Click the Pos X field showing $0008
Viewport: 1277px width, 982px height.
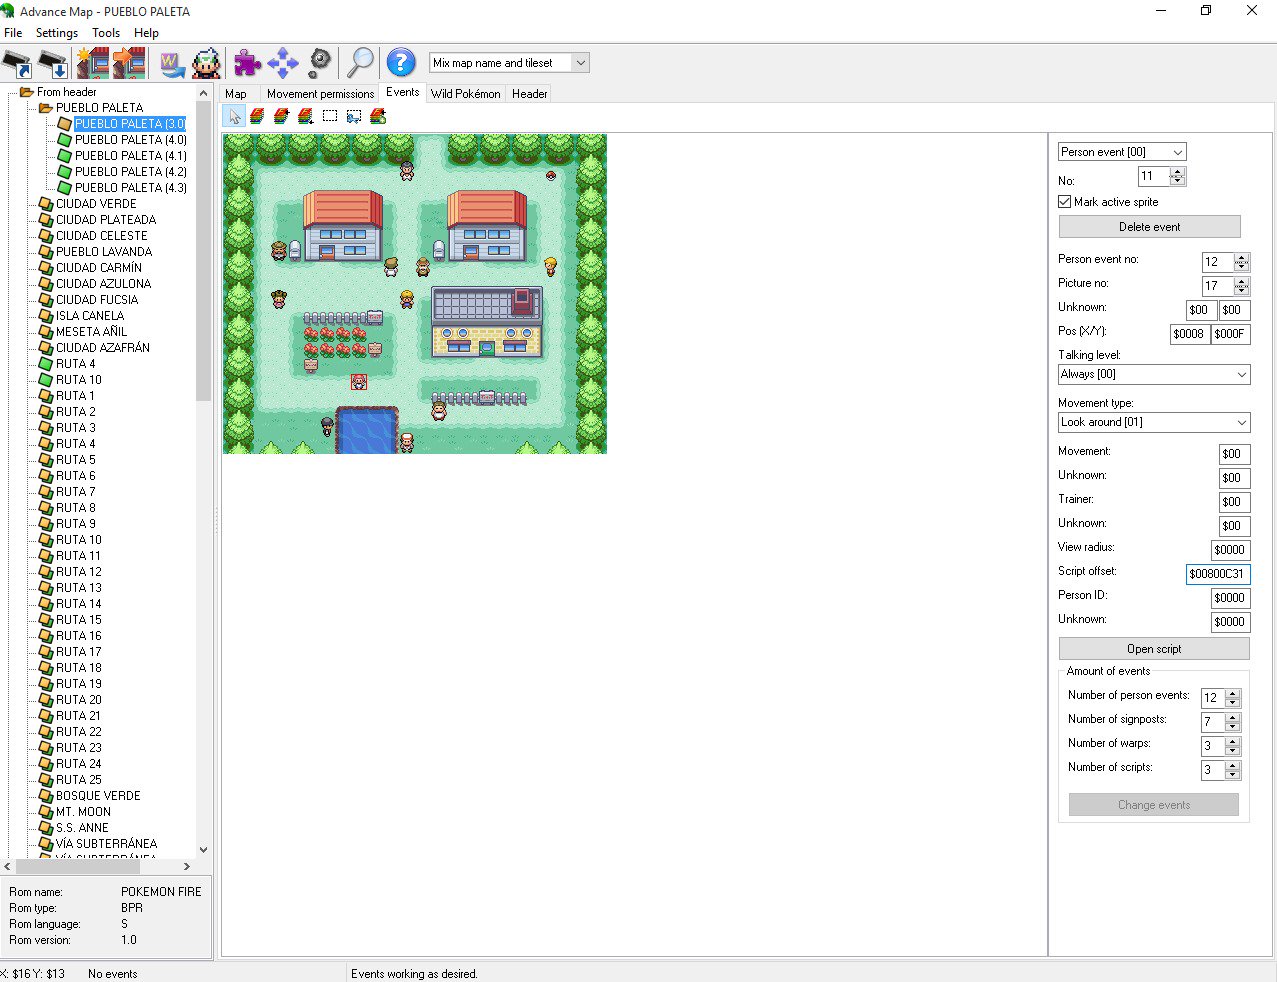(1190, 334)
